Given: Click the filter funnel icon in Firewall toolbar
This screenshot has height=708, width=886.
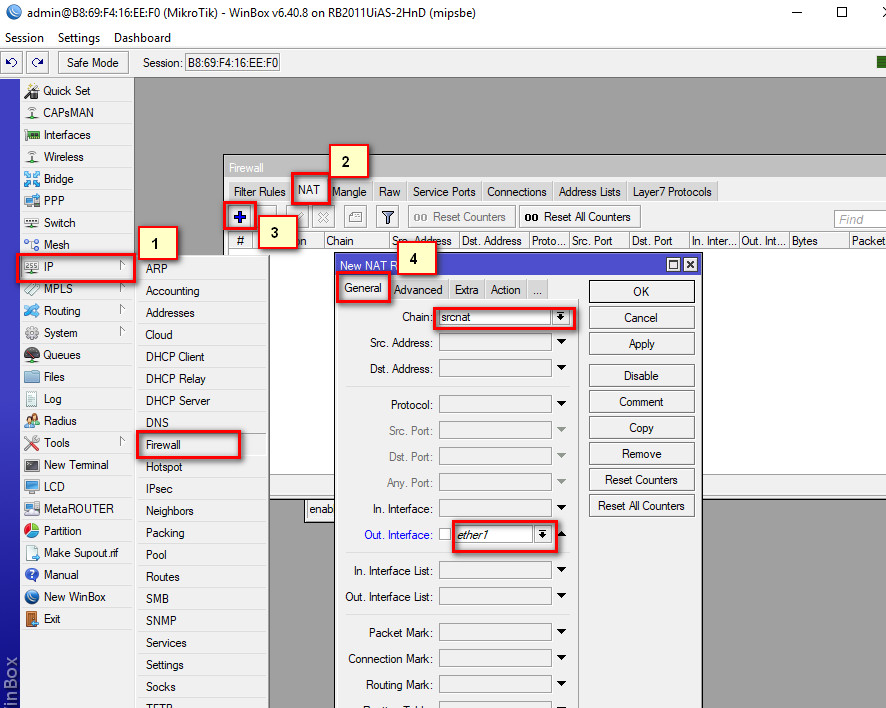Looking at the screenshot, I should click(388, 217).
